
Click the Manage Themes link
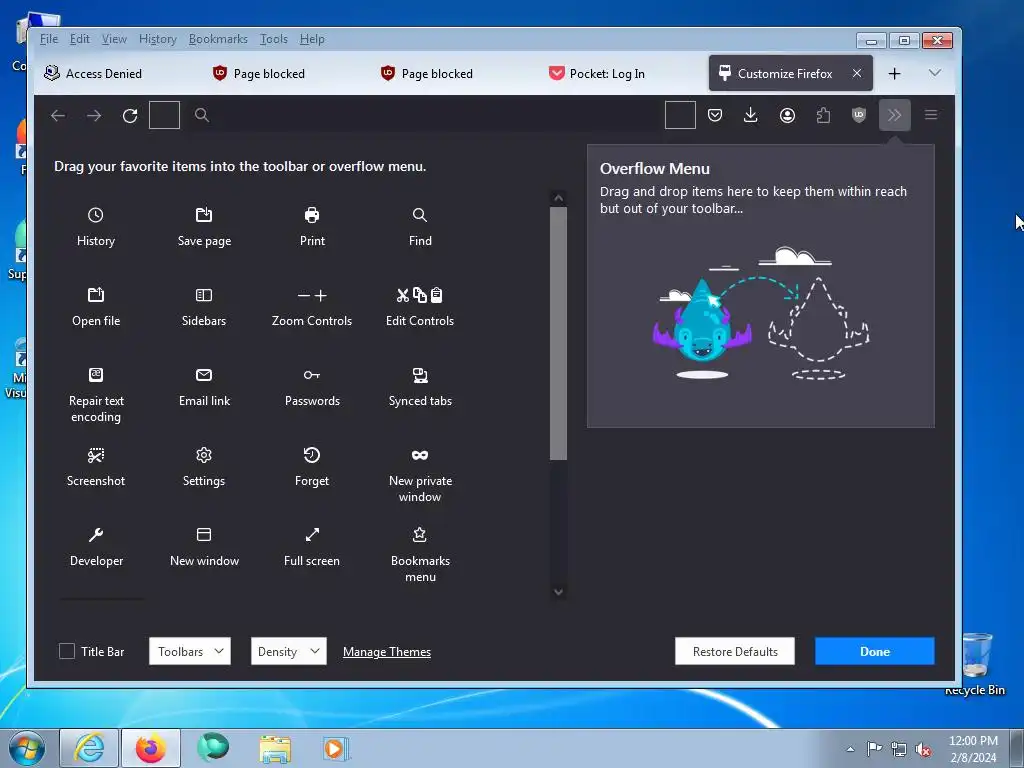pos(387,652)
